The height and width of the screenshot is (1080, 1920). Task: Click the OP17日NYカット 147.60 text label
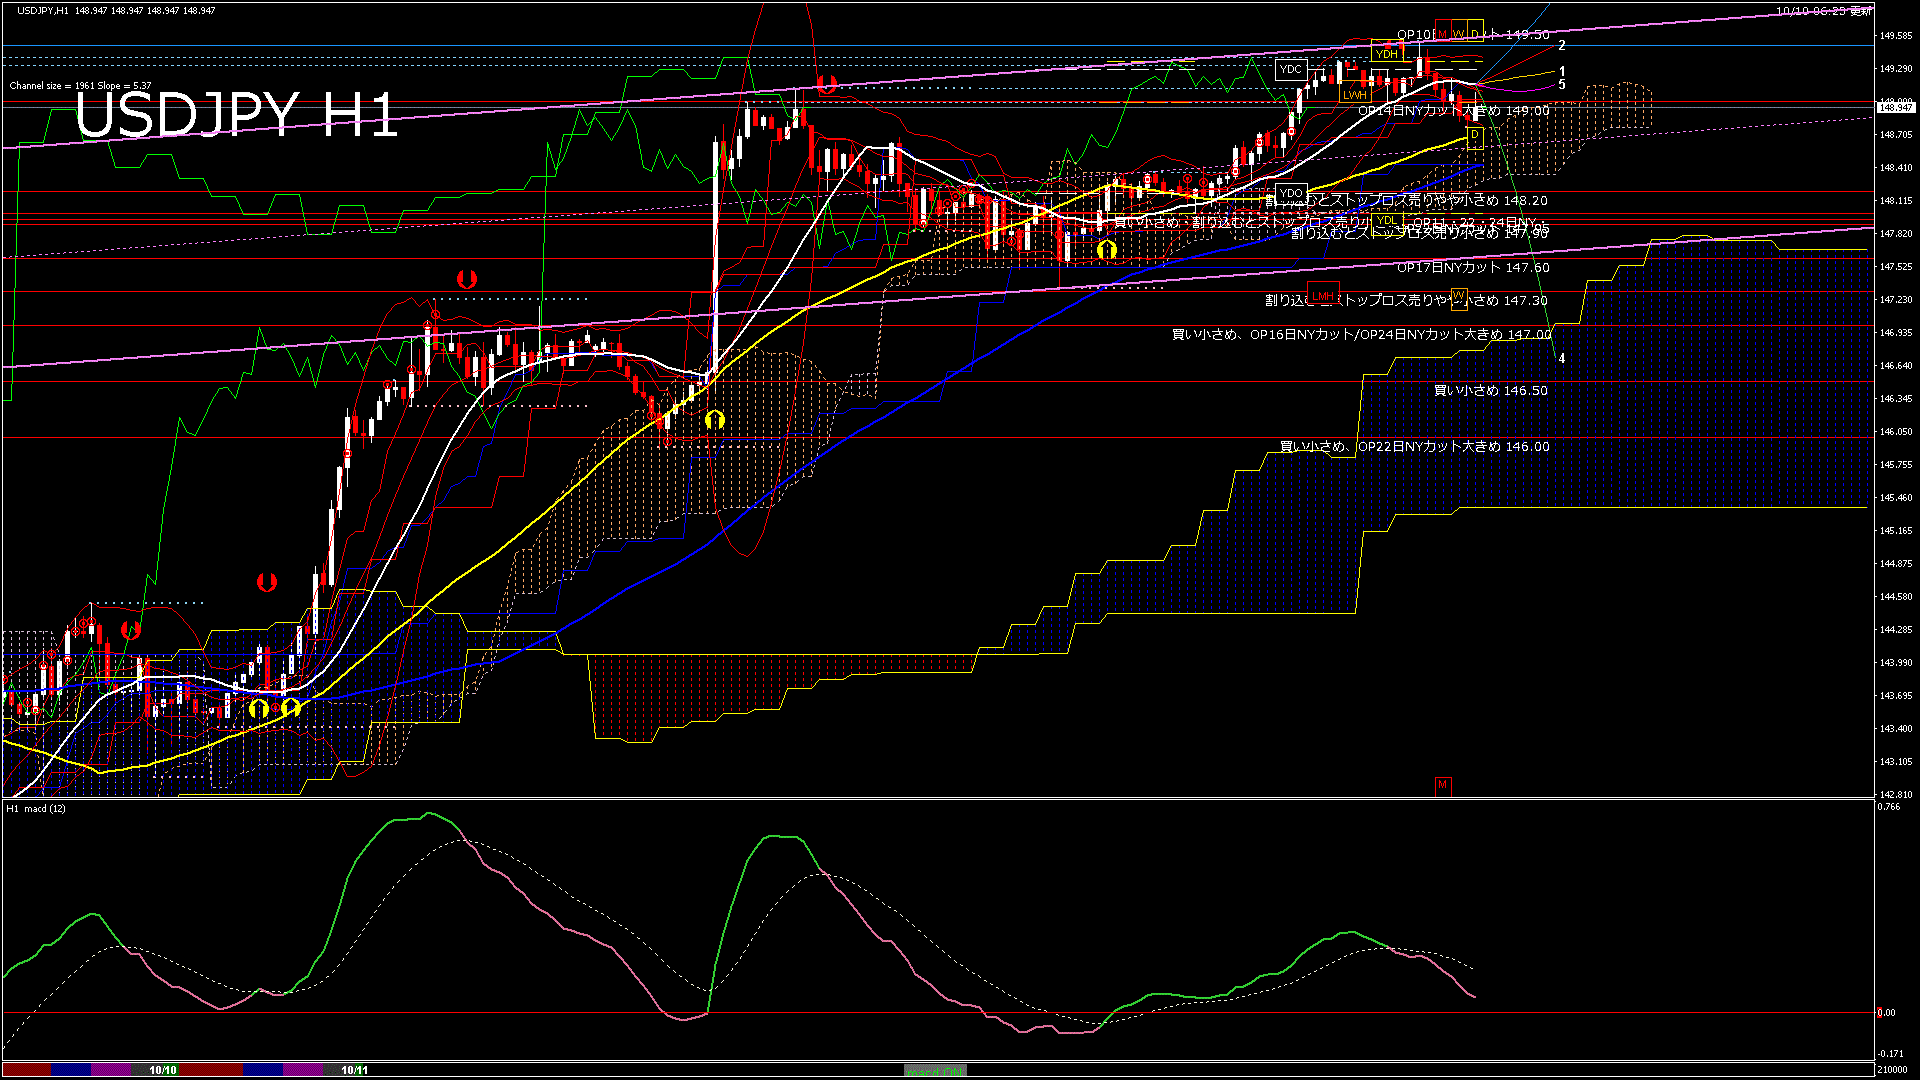[x=1472, y=268]
